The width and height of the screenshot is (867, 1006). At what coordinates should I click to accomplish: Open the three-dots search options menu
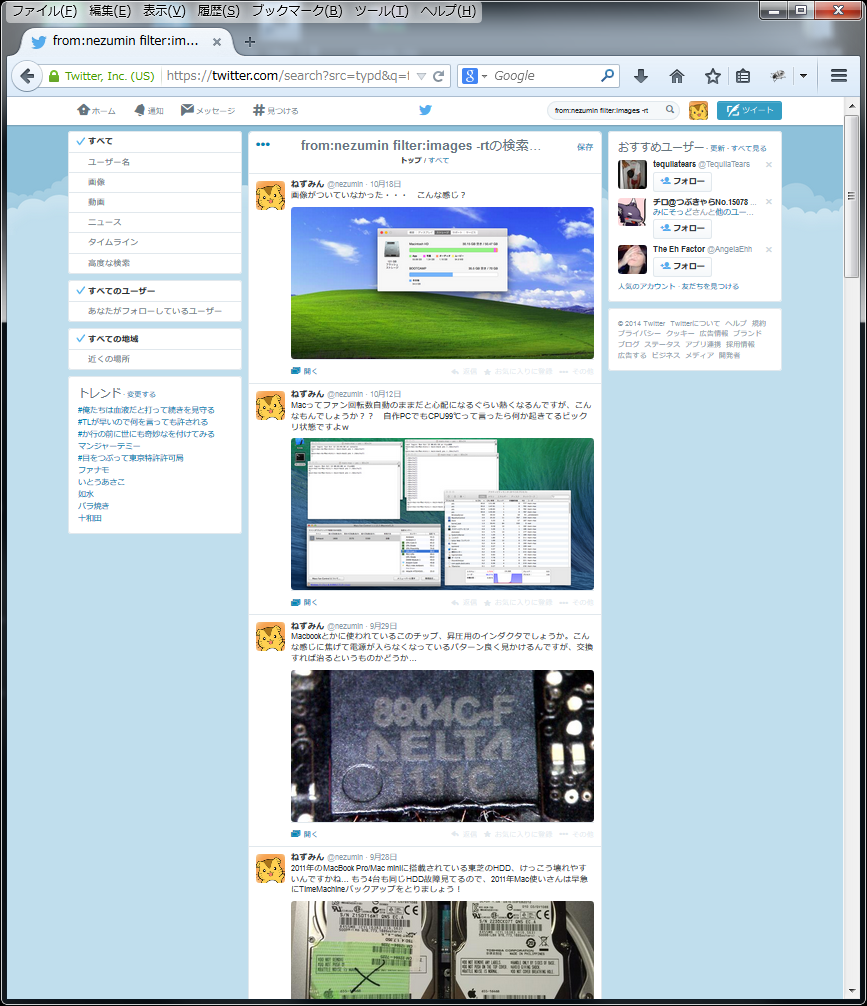click(x=263, y=144)
